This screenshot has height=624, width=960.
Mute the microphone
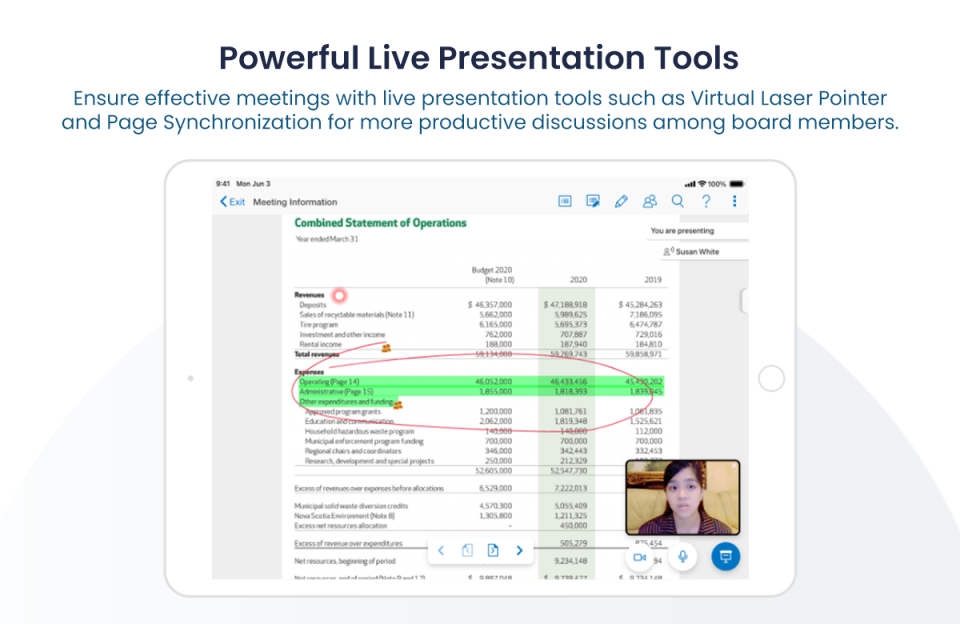pos(681,556)
